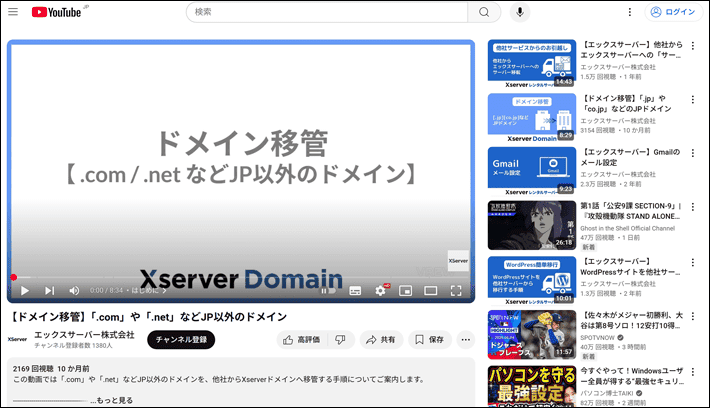
Task: Dislike the video thumbs-down
Action: tap(341, 340)
